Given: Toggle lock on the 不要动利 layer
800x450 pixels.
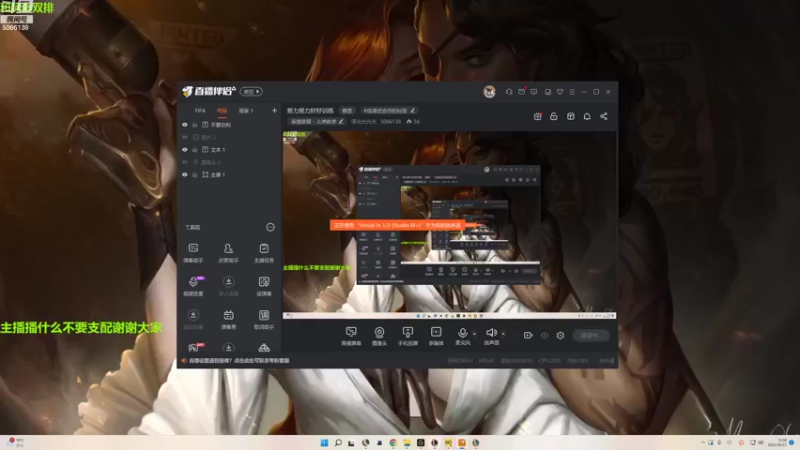Looking at the screenshot, I should [x=195, y=124].
